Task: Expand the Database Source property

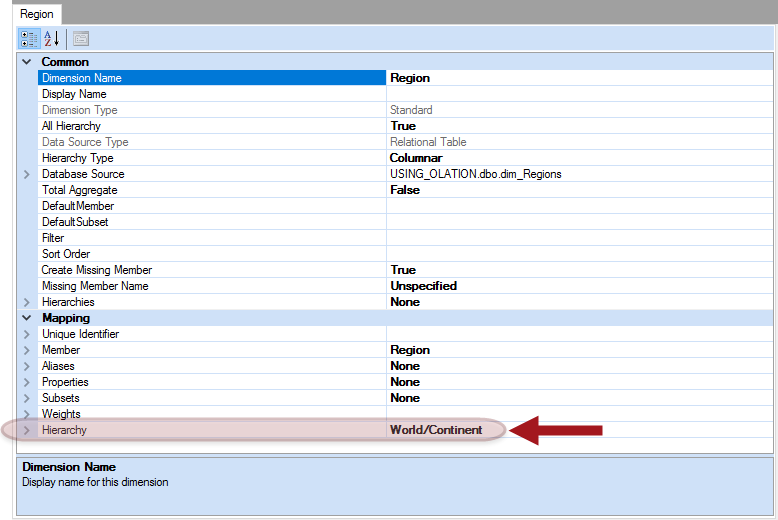Action: click(26, 174)
